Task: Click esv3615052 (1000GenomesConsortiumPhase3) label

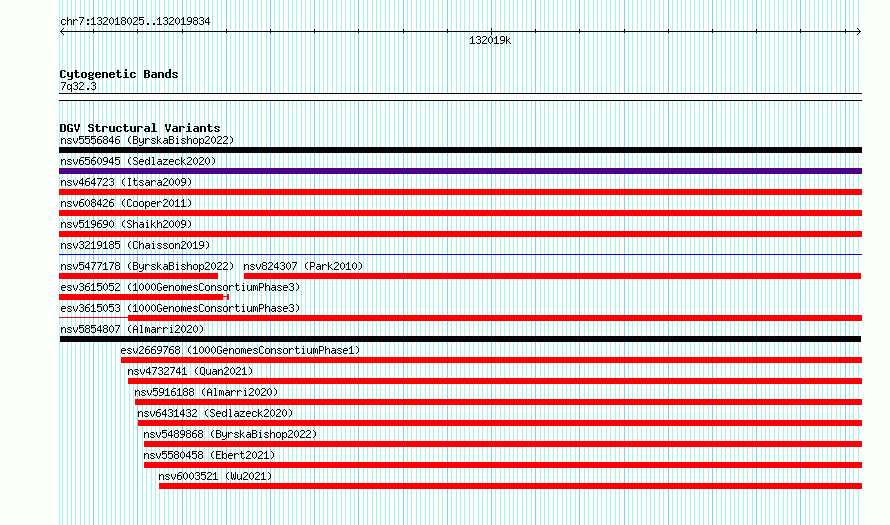Action: [180, 287]
